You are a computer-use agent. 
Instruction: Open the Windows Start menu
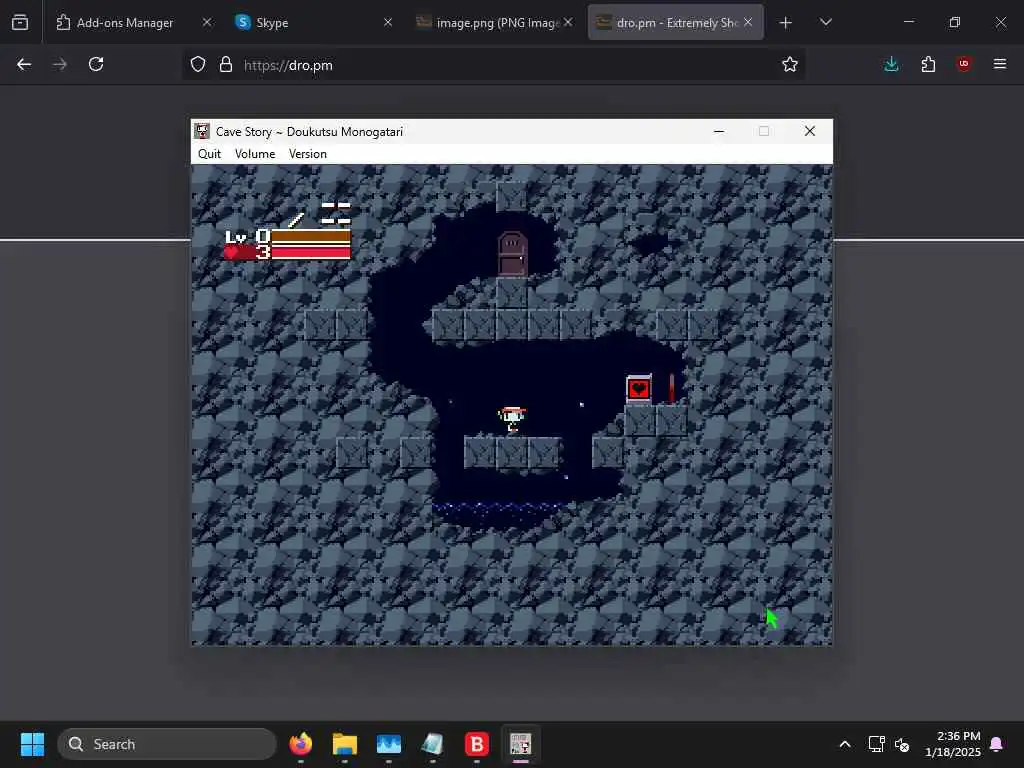click(32, 744)
